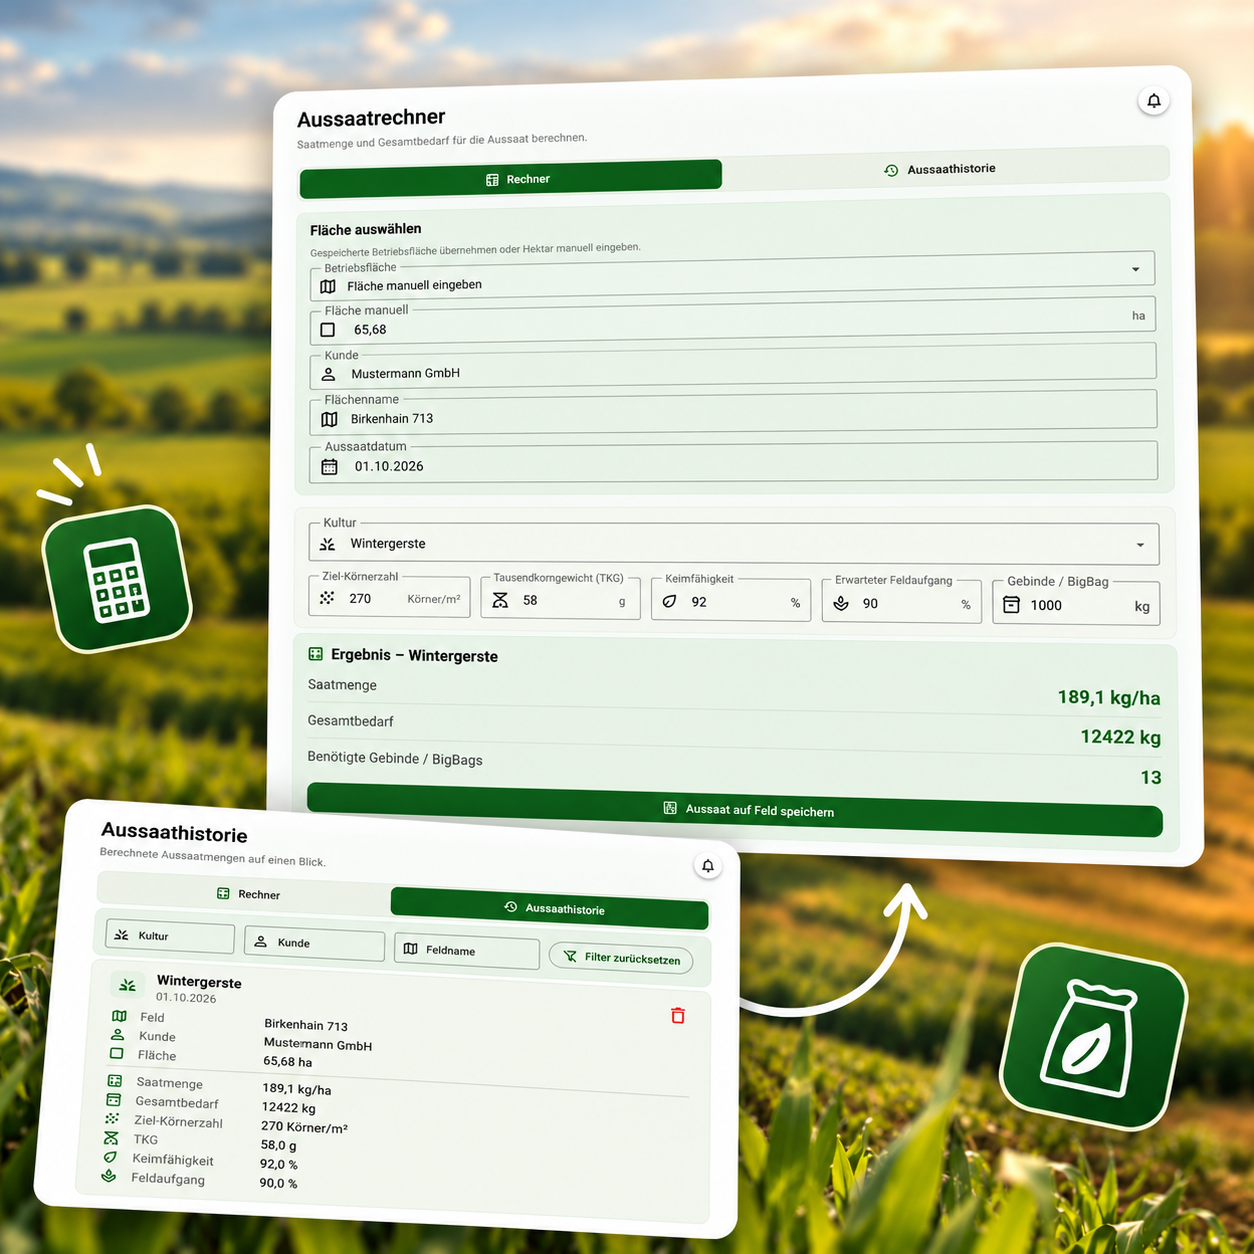Click the "Fläche auswählen" heading
The image size is (1254, 1254).
pos(366,229)
